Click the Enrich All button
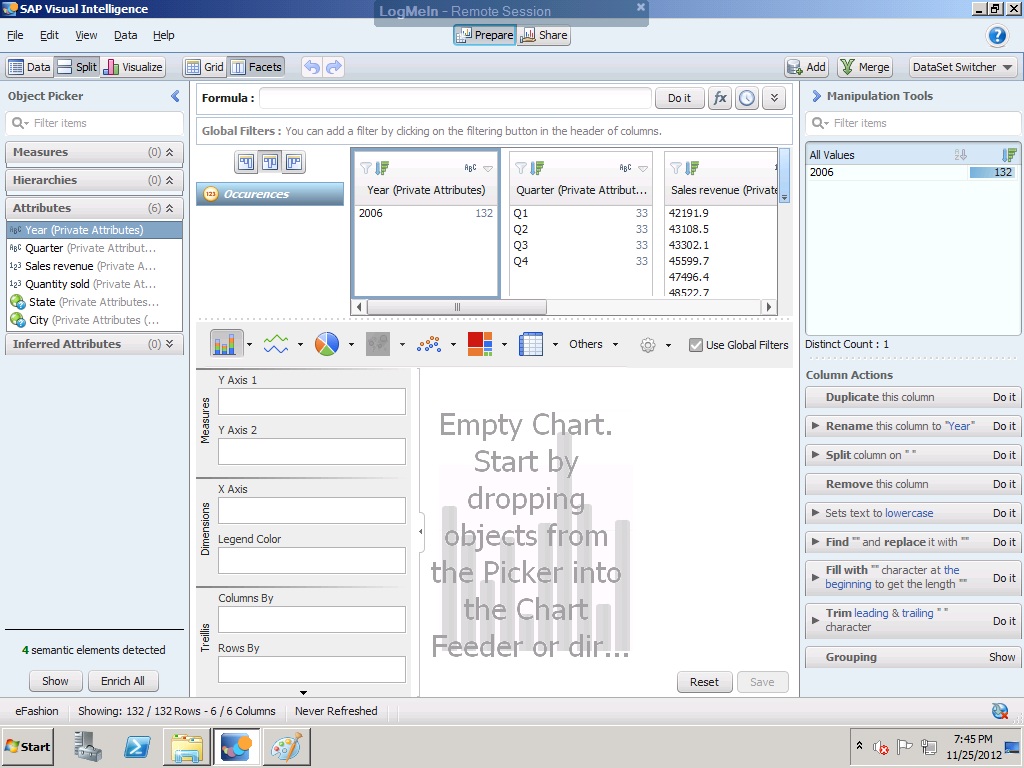Image resolution: width=1024 pixels, height=768 pixels. pyautogui.click(x=123, y=681)
